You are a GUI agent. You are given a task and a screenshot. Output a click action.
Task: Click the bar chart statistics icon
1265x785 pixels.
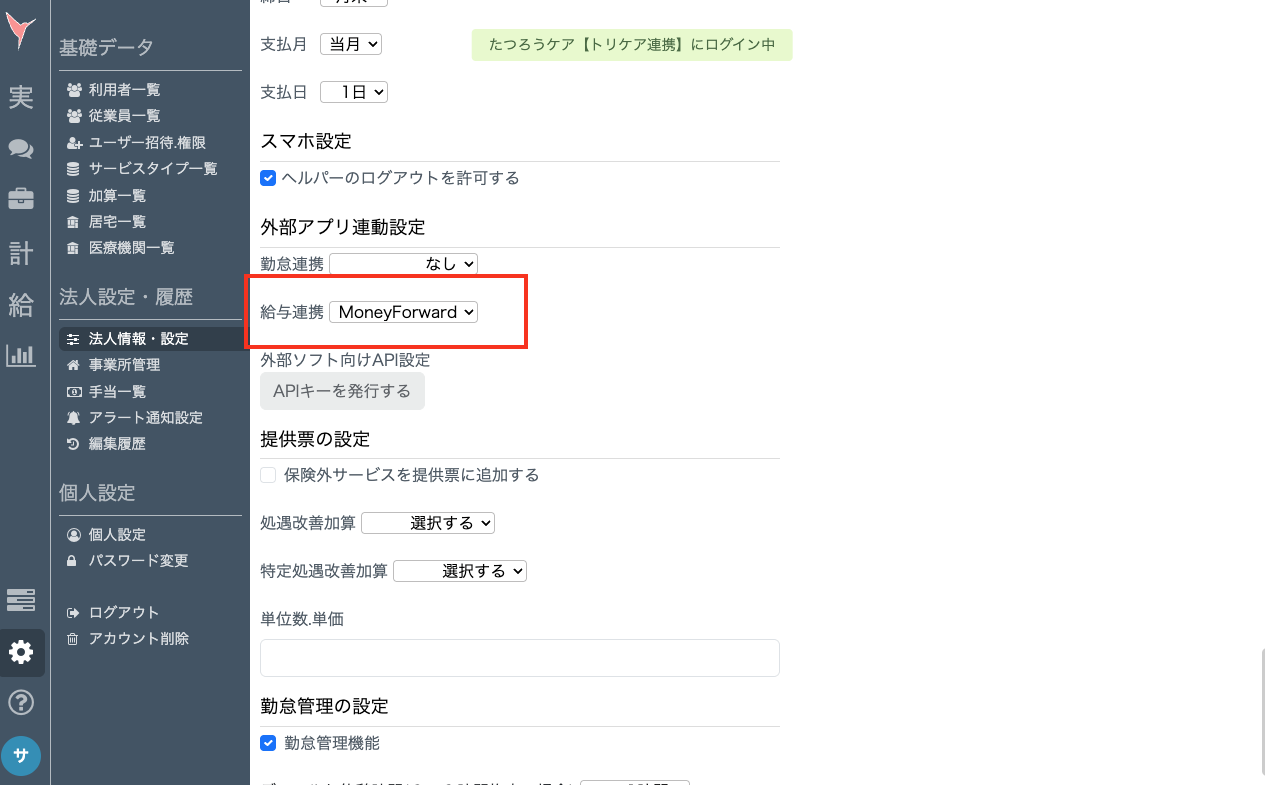(21, 355)
